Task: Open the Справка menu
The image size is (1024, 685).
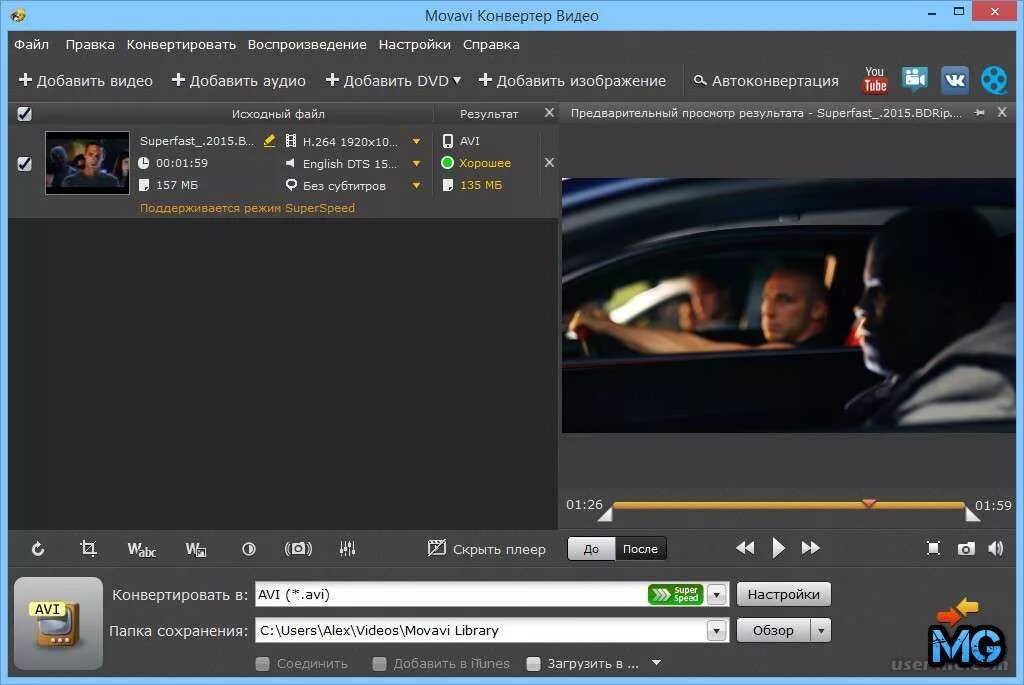Action: click(491, 44)
